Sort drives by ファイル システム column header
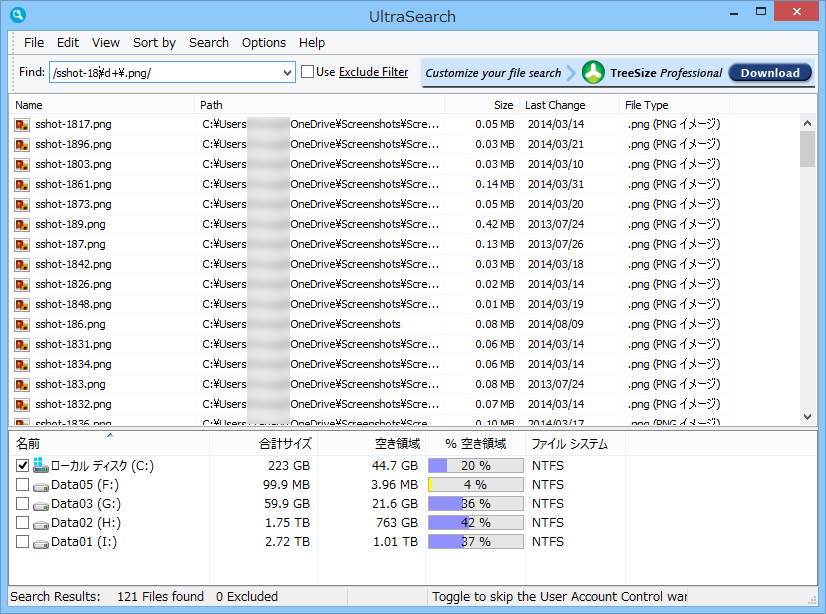 point(575,444)
